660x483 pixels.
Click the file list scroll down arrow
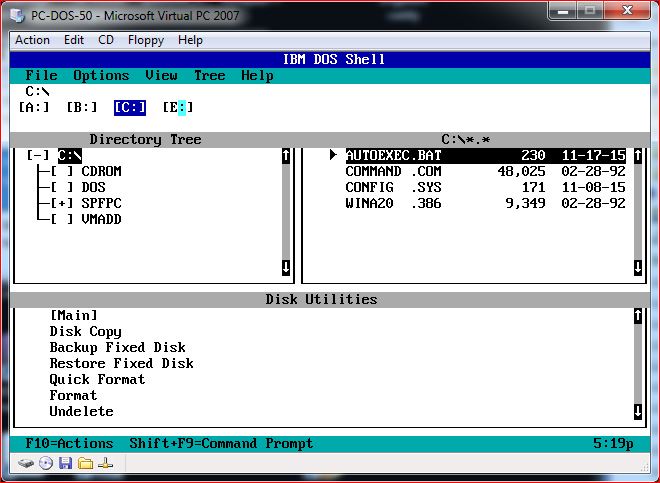pyautogui.click(x=638, y=267)
